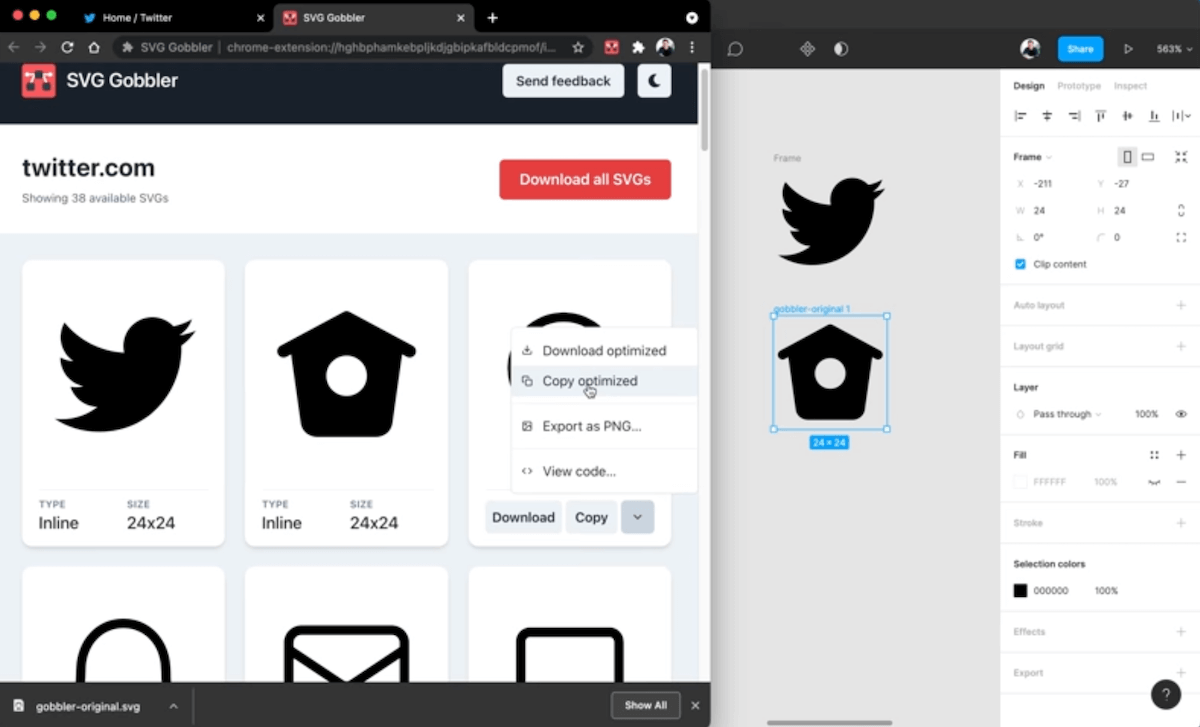1200x727 pixels.
Task: Choose Export as PNG menu item
Action: [x=604, y=426]
